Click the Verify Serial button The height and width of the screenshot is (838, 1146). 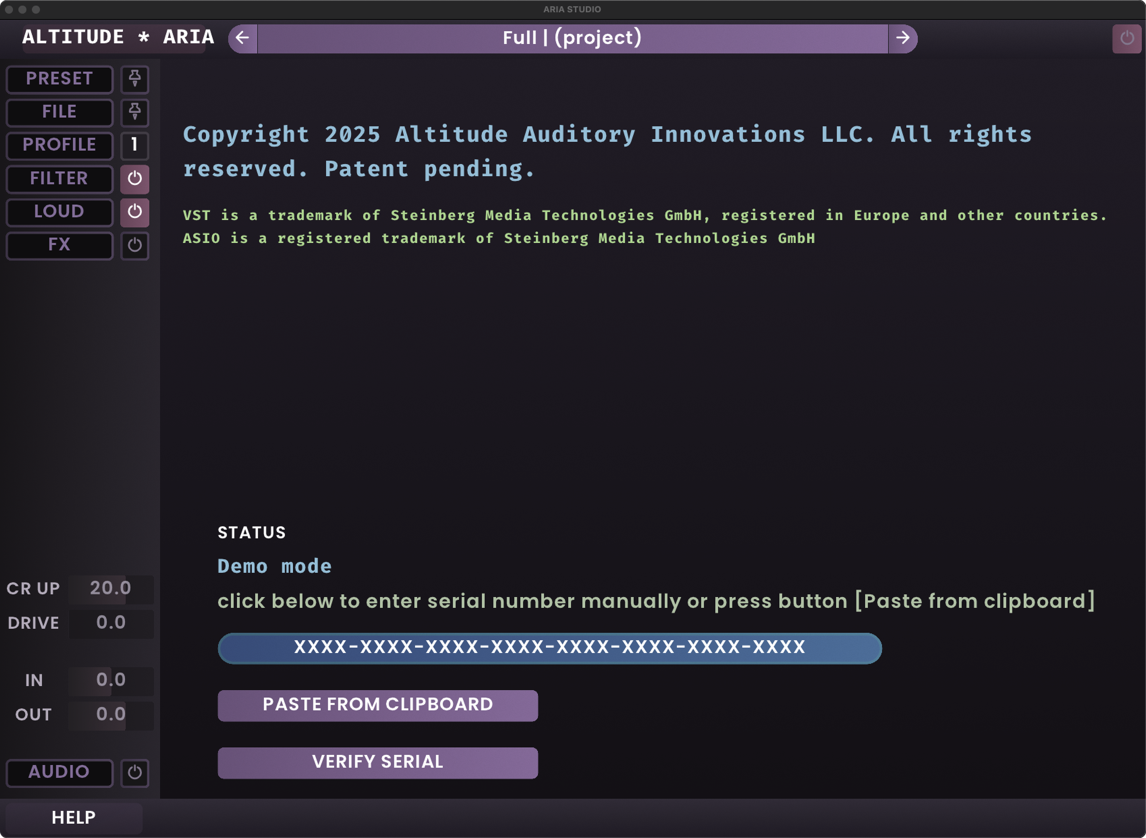[378, 762]
